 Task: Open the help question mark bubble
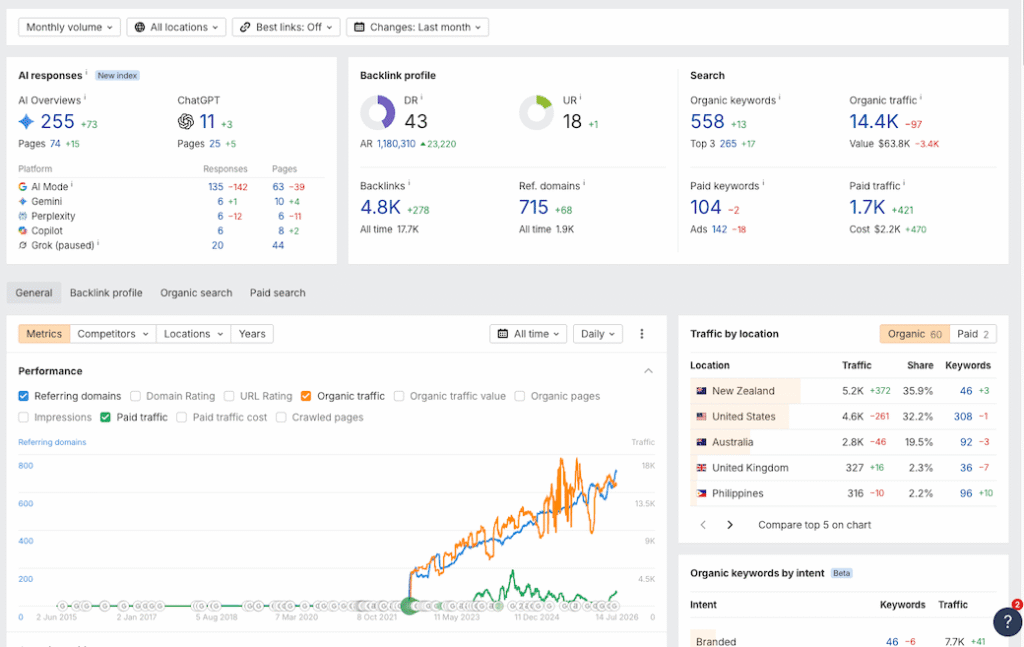click(x=1007, y=621)
